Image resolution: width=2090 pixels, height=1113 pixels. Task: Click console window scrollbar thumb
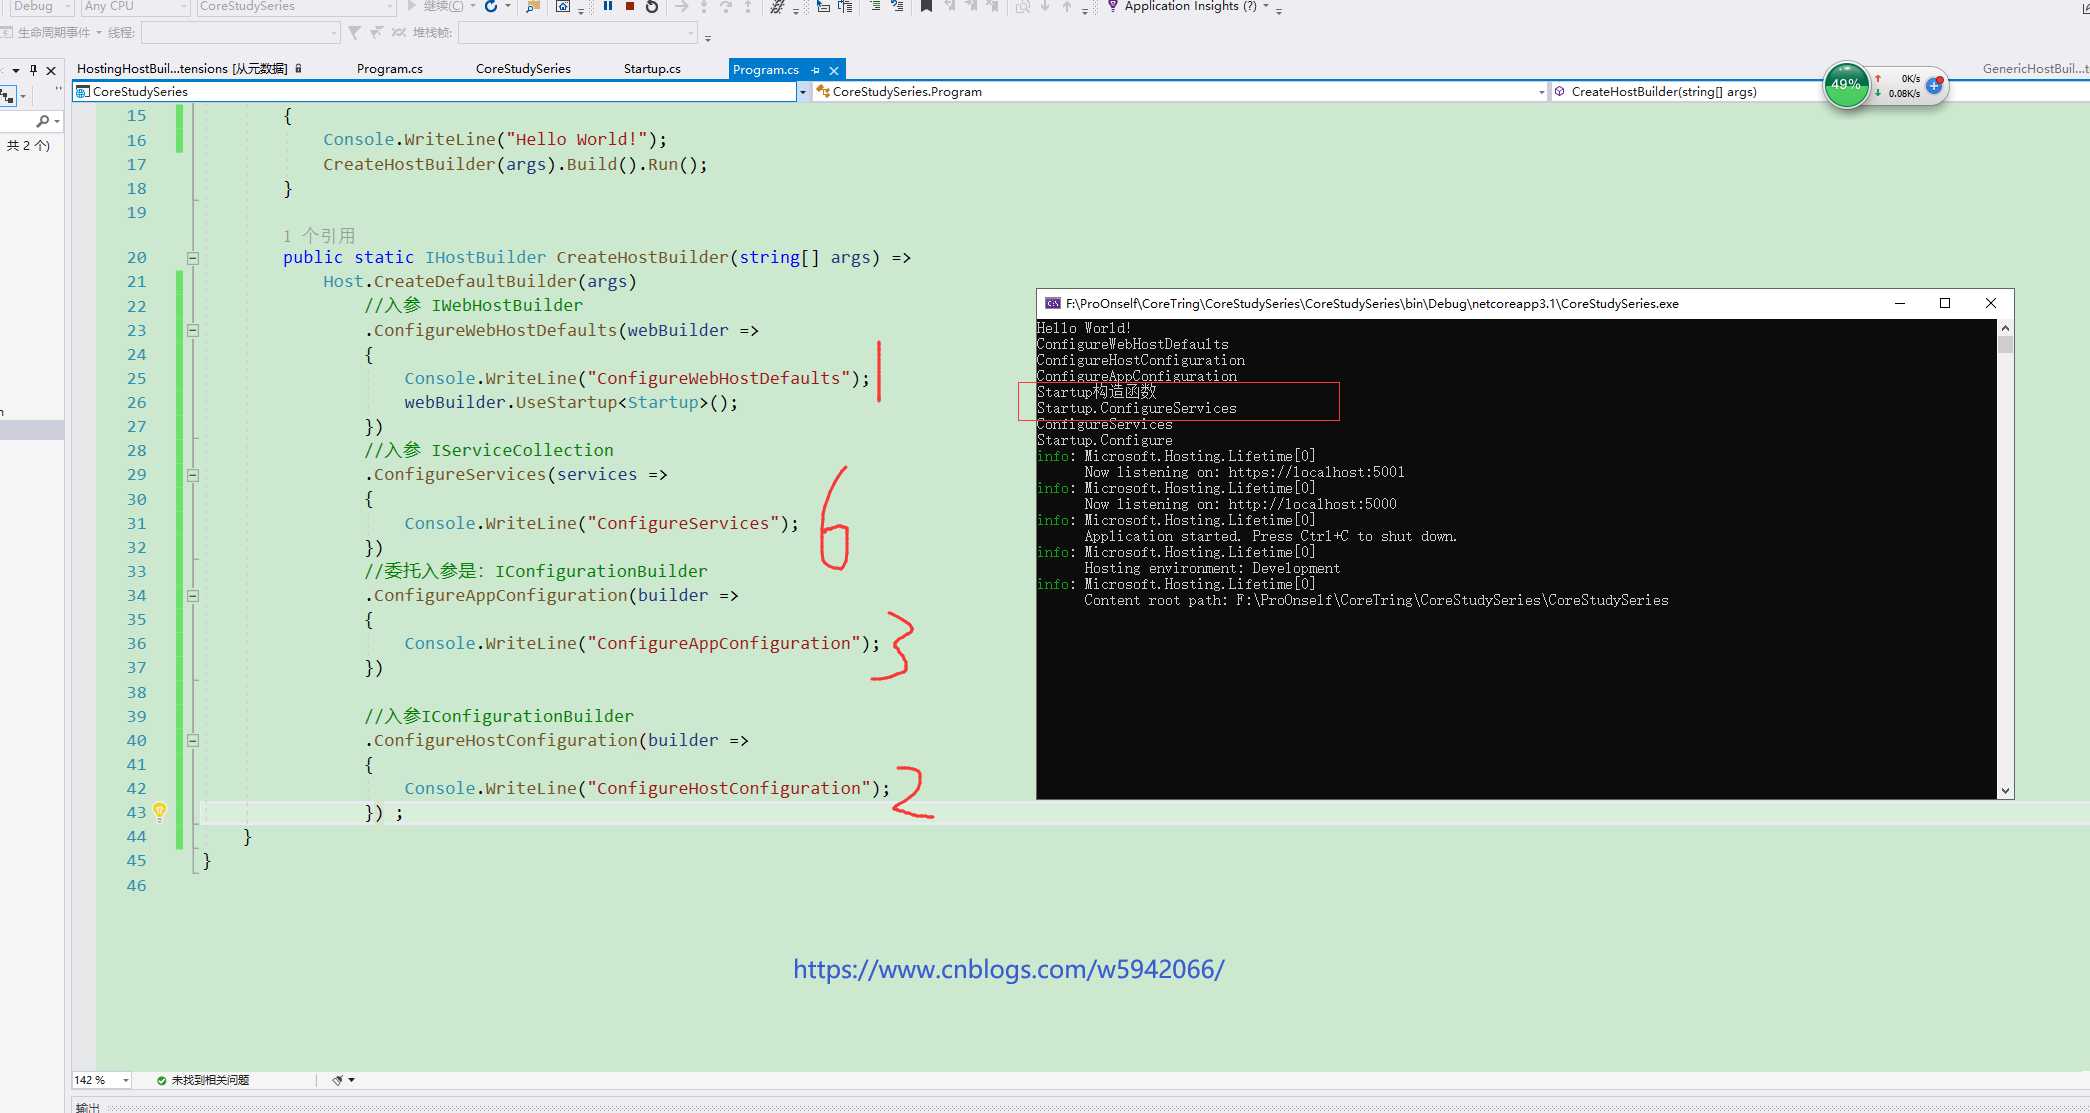(x=2005, y=345)
